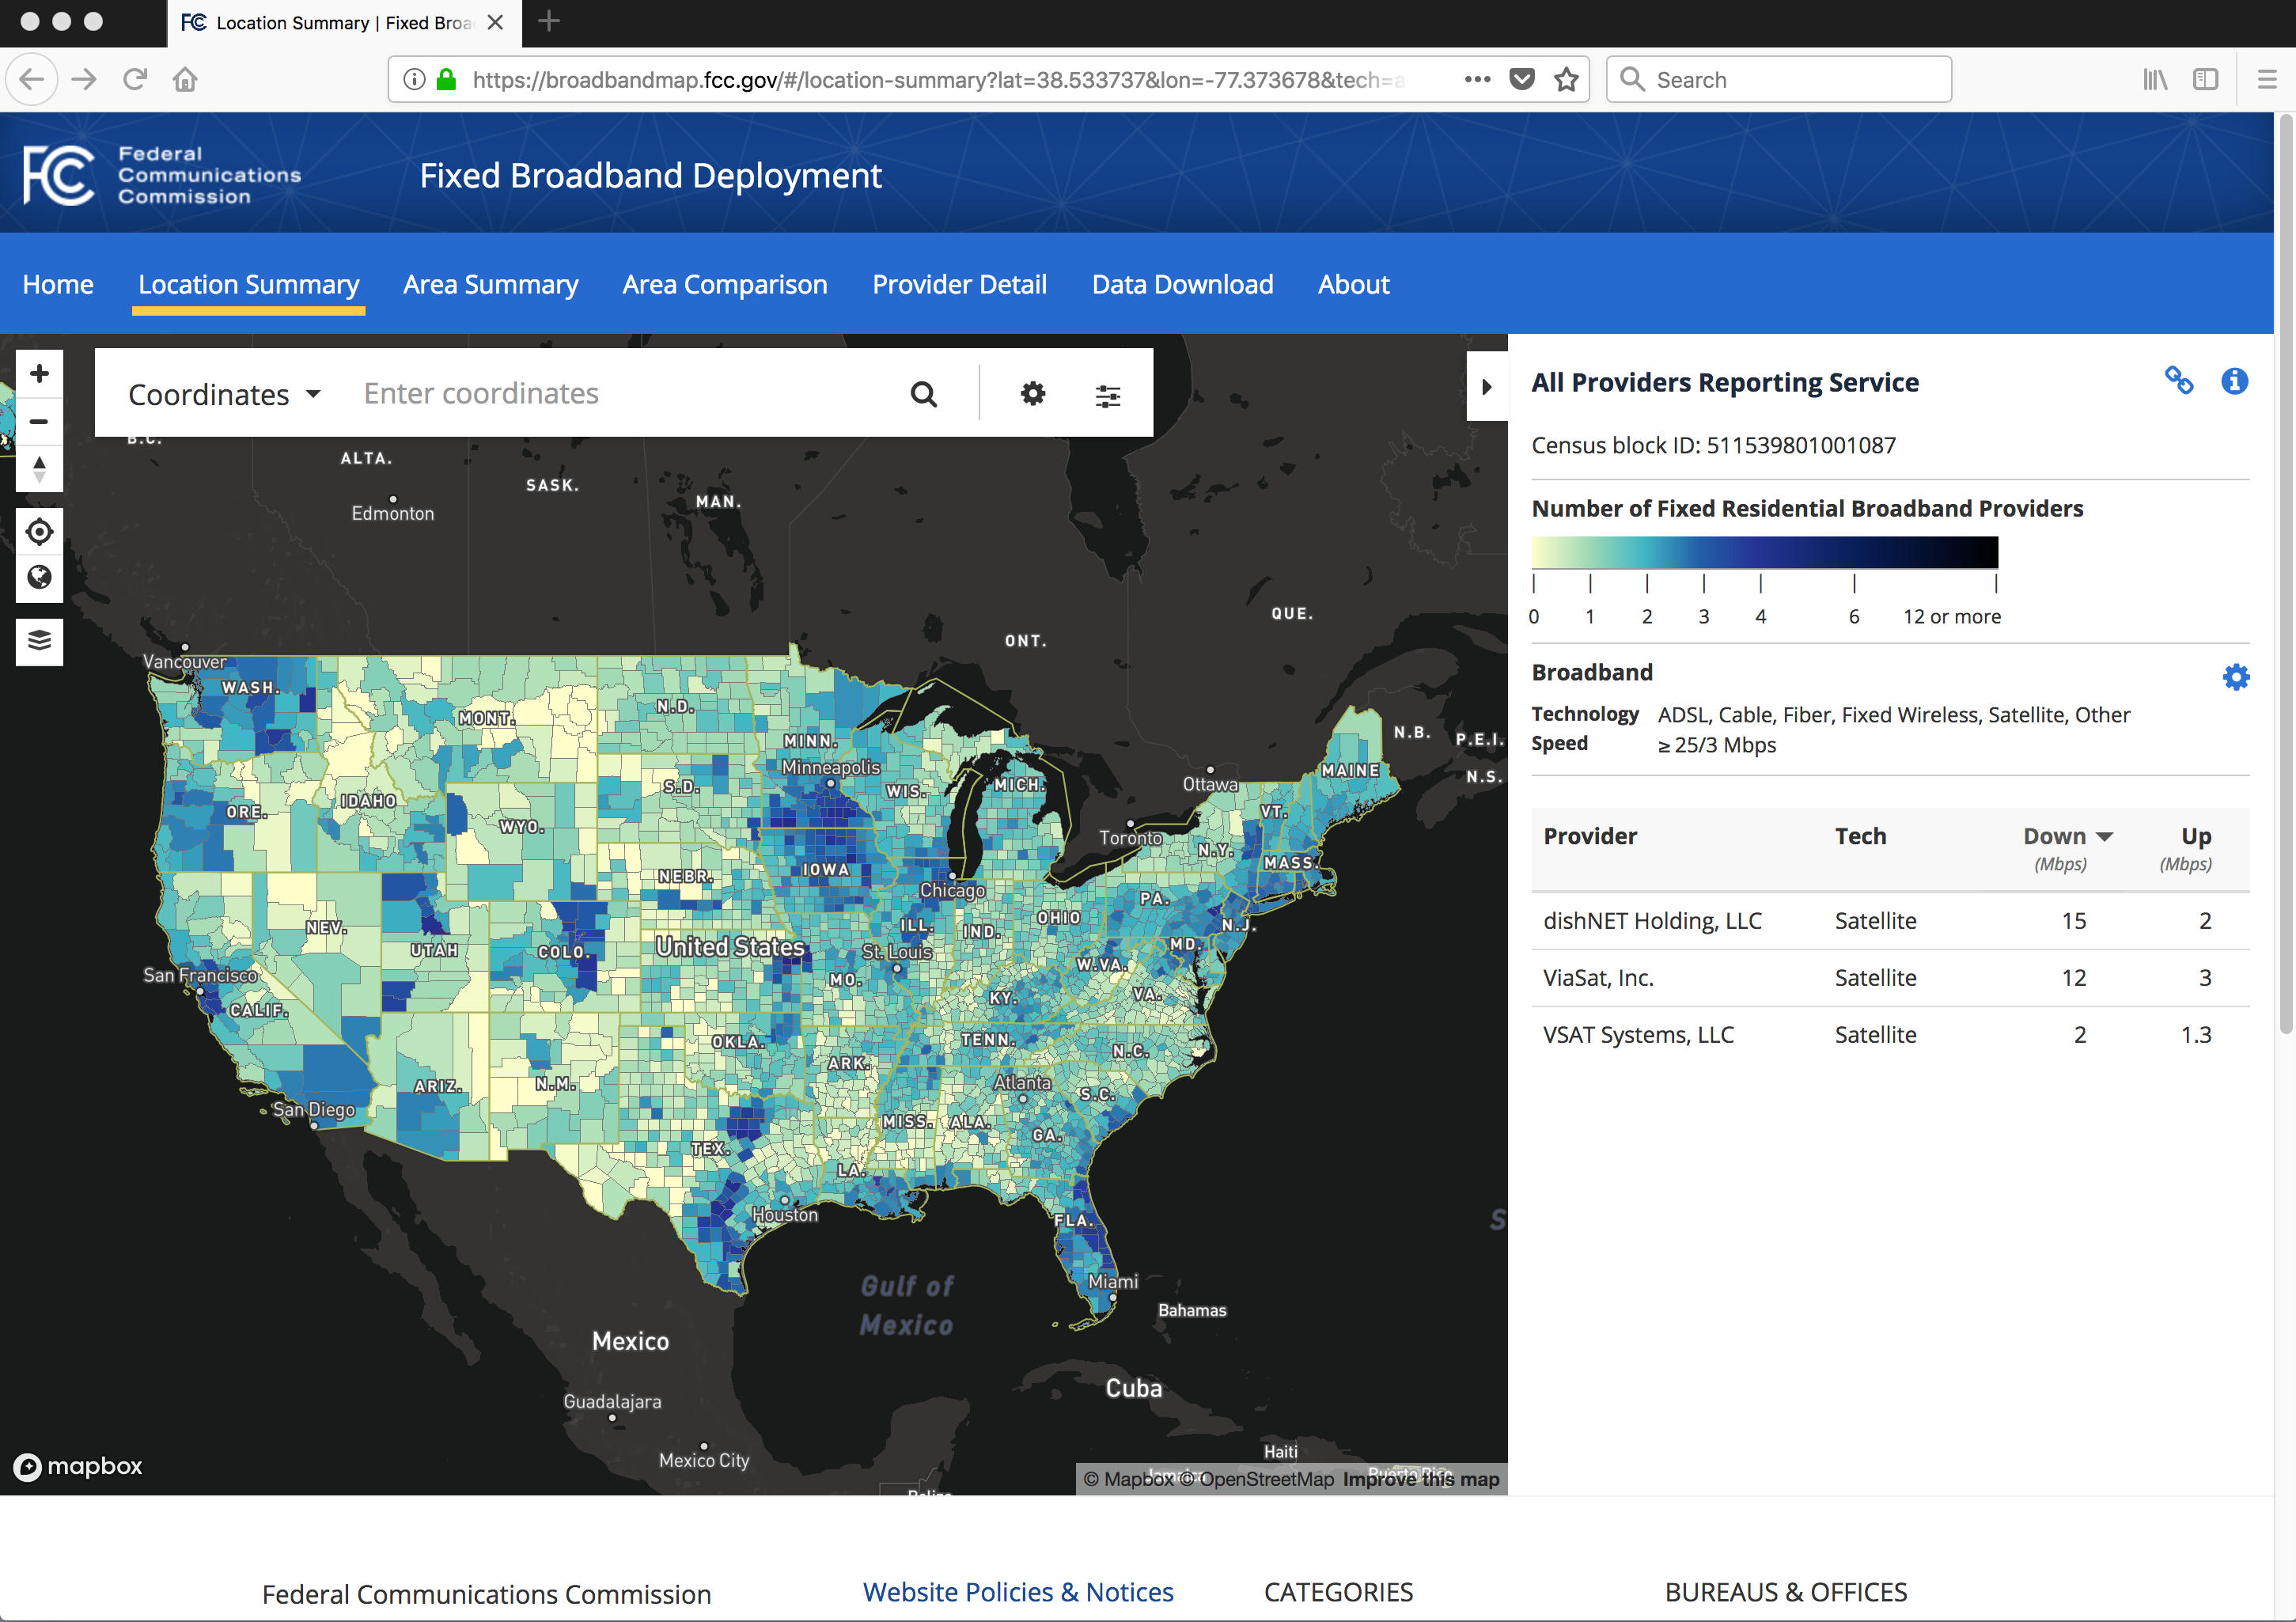This screenshot has width=2296, height=1622.
Task: Open the map layers stack icon
Action: pos(39,640)
